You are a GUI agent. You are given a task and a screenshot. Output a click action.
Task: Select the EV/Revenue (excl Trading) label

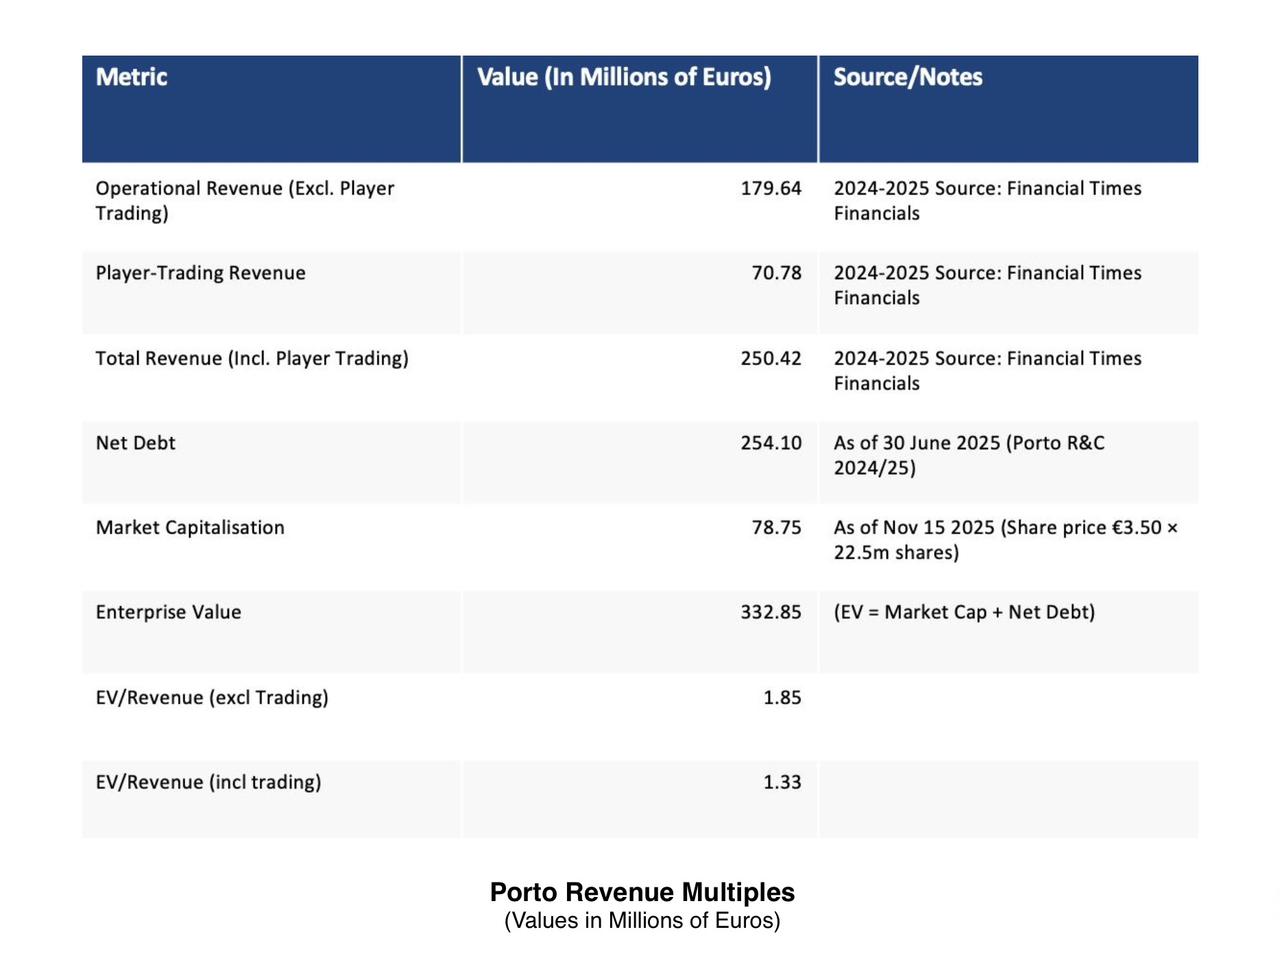[211, 697]
